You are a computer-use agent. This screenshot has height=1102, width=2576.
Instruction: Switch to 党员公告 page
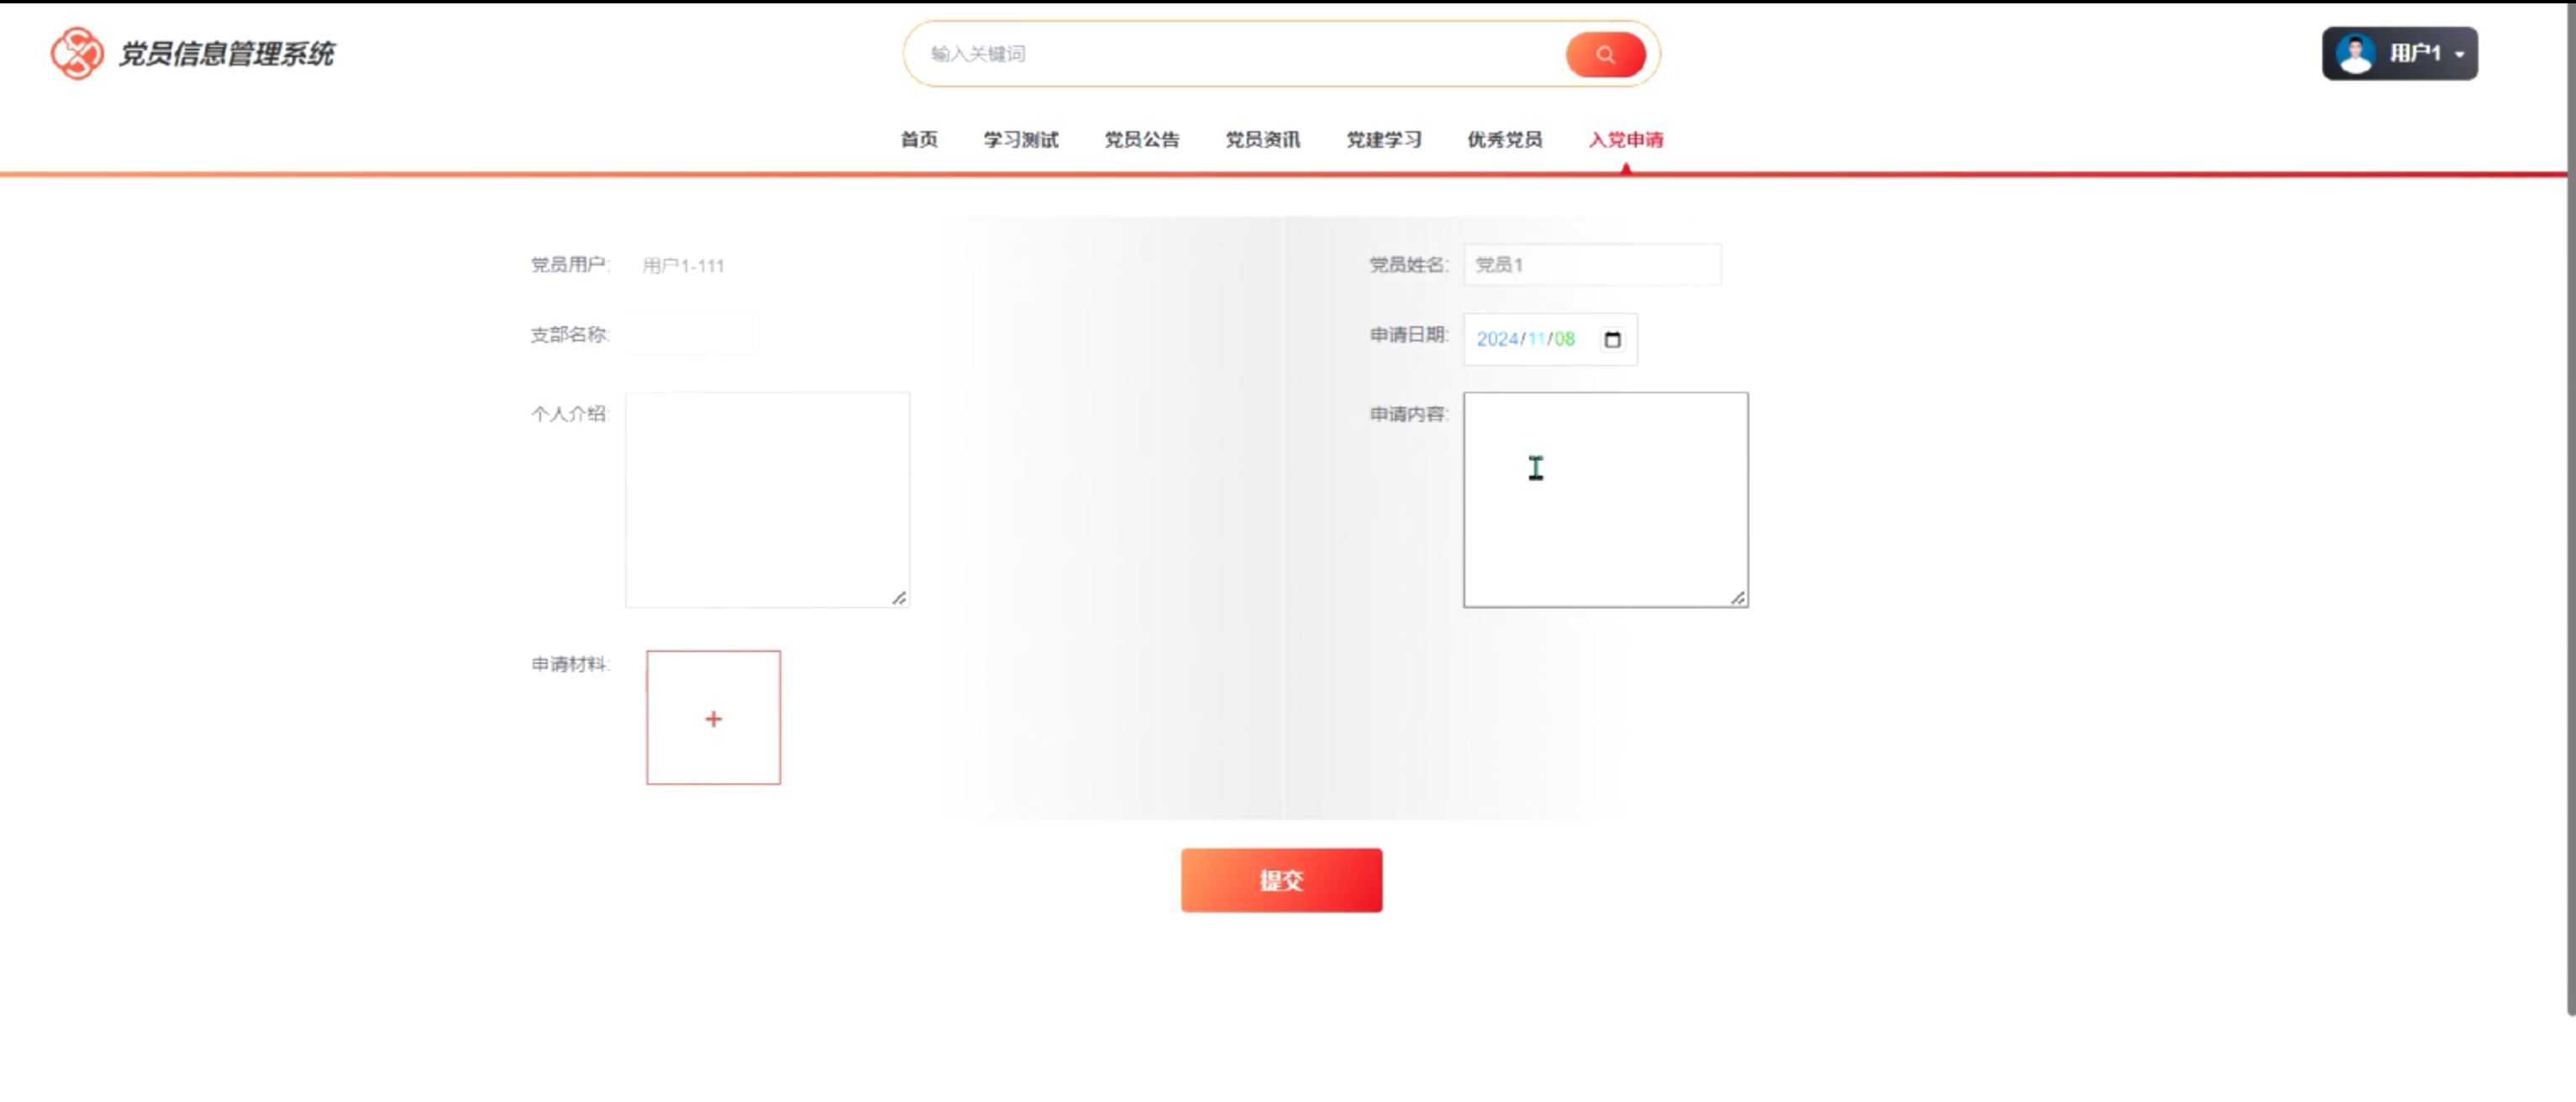(x=1141, y=140)
